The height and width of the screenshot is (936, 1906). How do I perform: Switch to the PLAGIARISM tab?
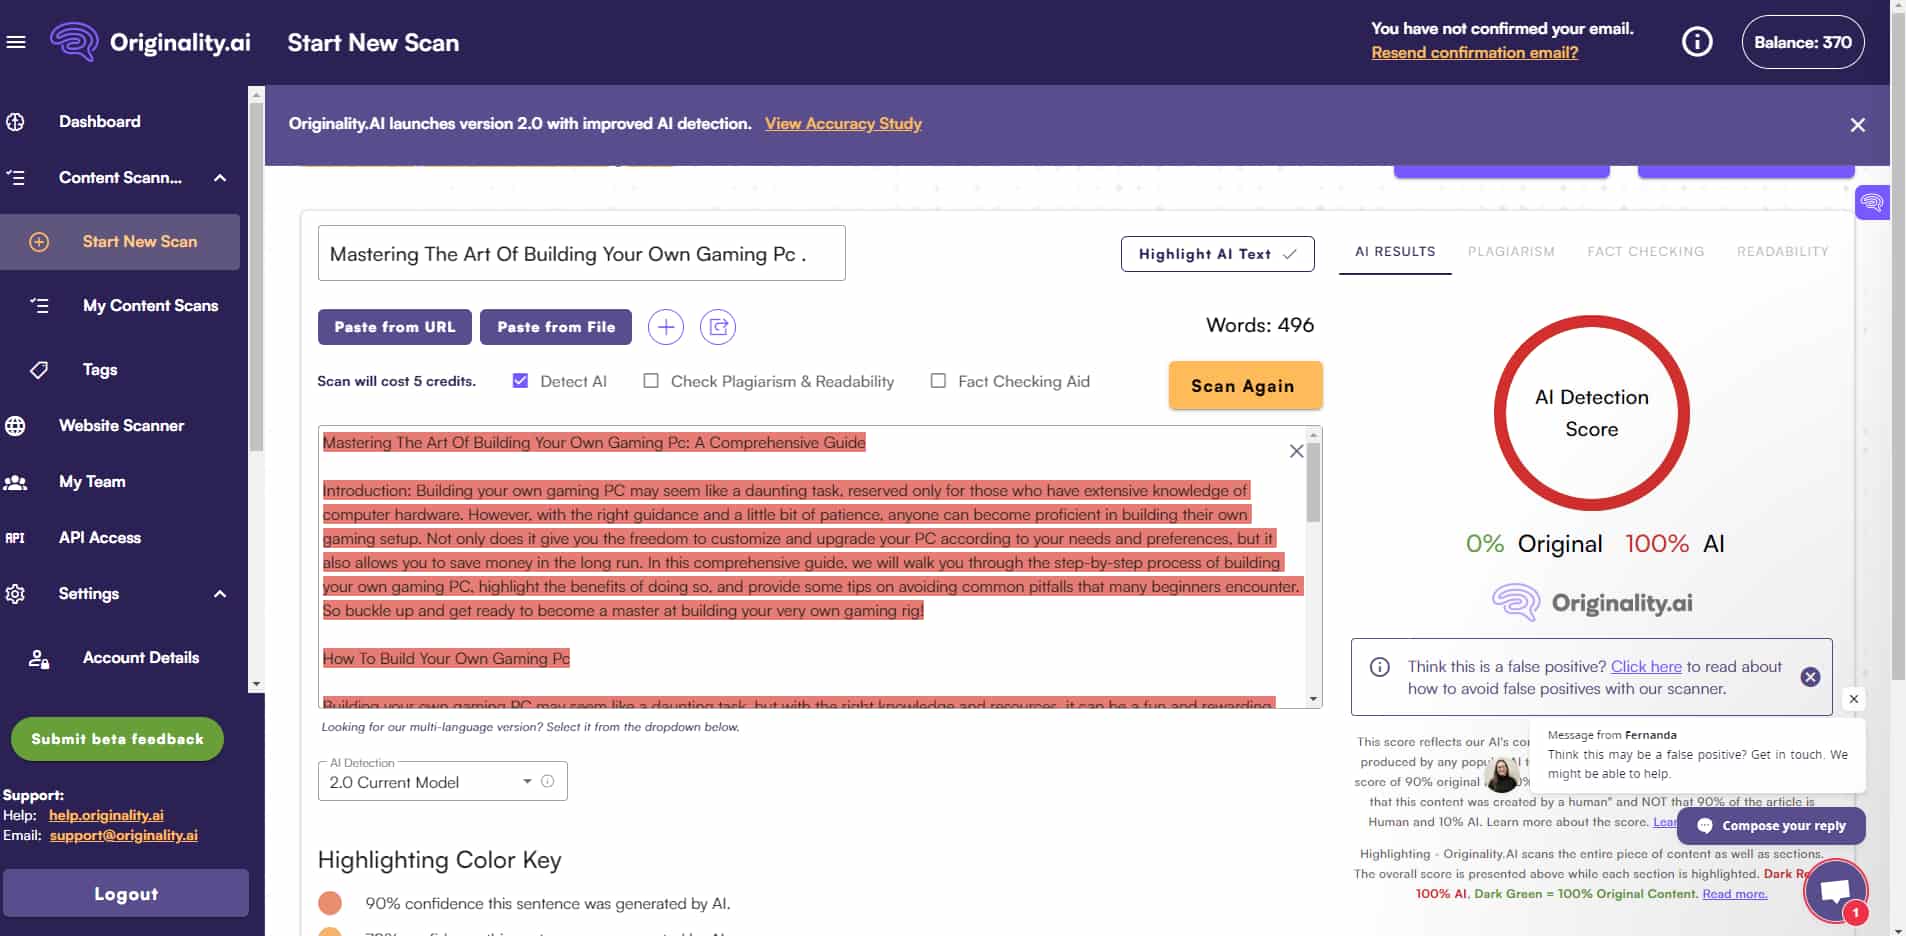(x=1510, y=251)
